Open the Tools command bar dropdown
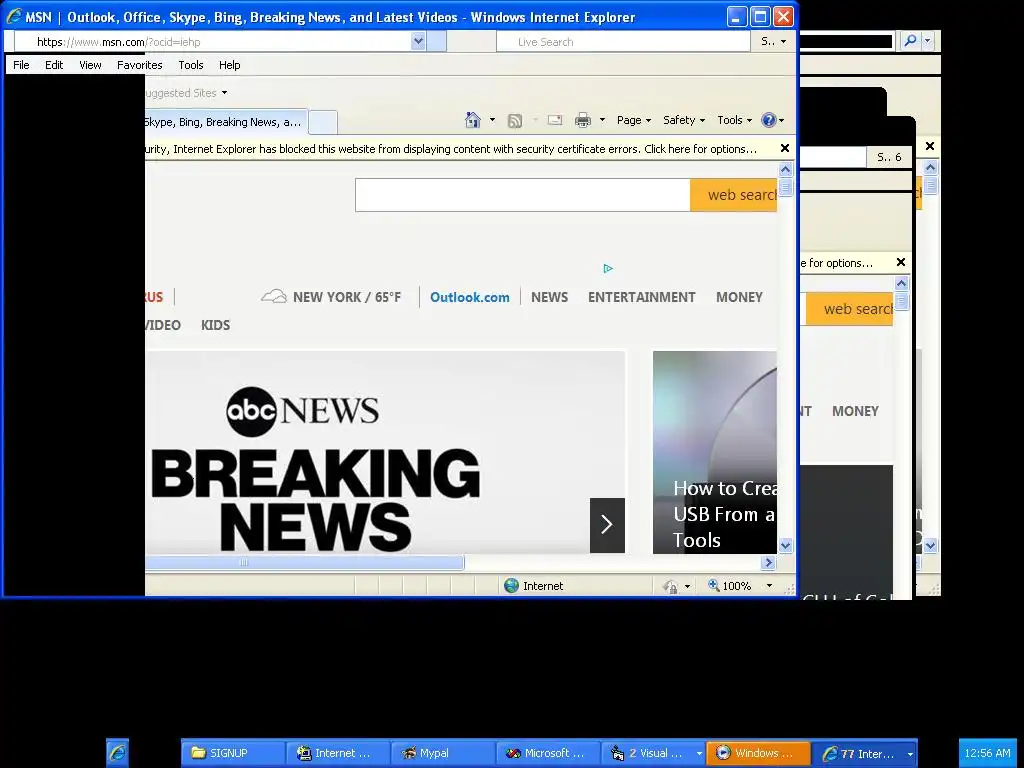Screen dimensions: 1024x768 735,120
